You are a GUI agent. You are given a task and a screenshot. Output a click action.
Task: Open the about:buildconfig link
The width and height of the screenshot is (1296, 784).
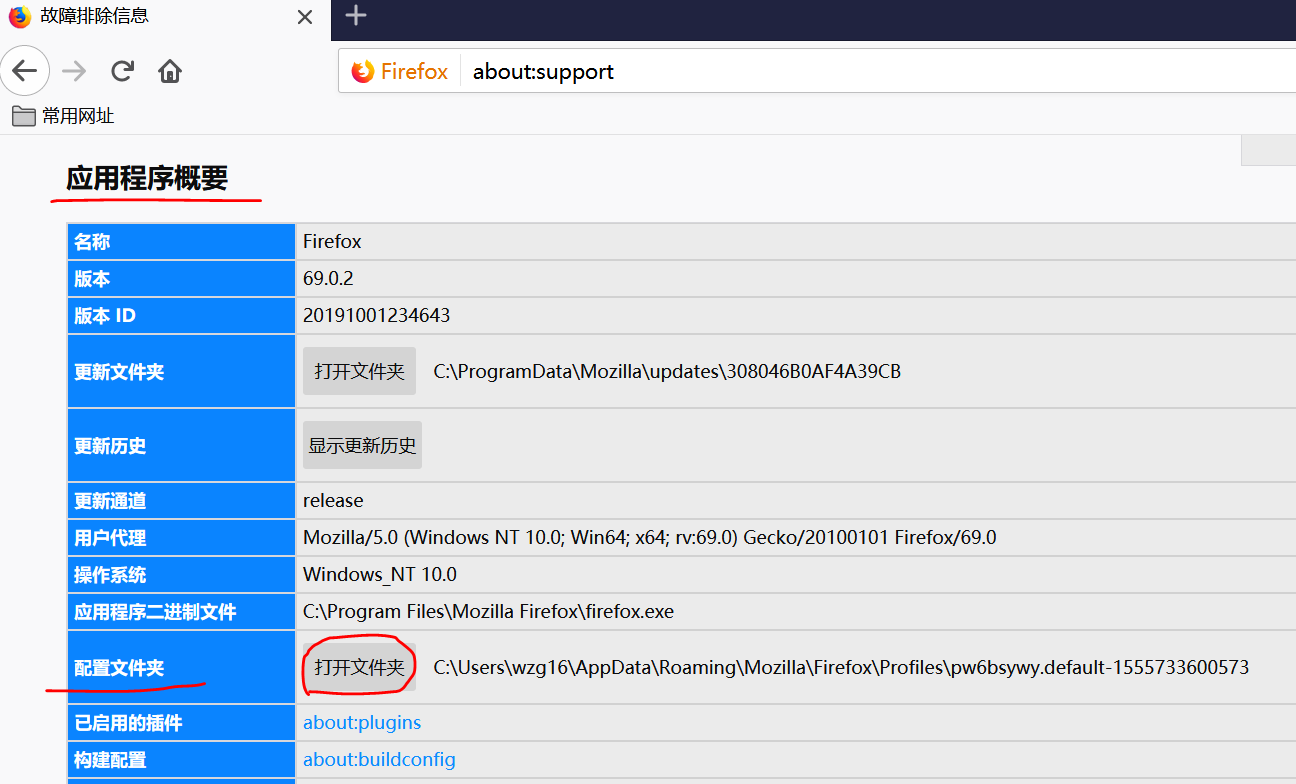[379, 760]
